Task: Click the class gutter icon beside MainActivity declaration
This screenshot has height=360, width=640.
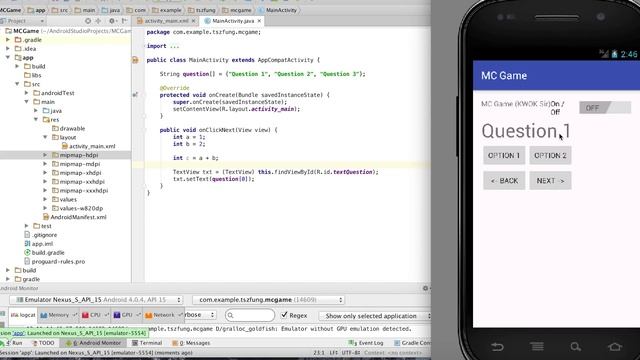Action: (x=135, y=60)
